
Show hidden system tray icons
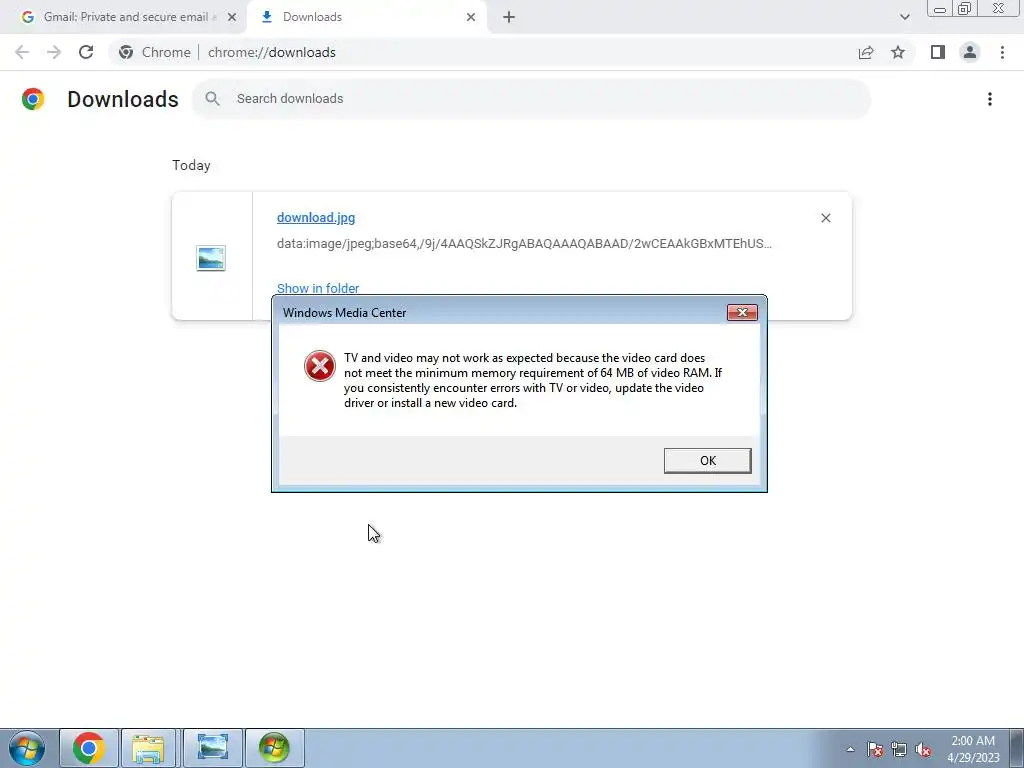point(850,749)
